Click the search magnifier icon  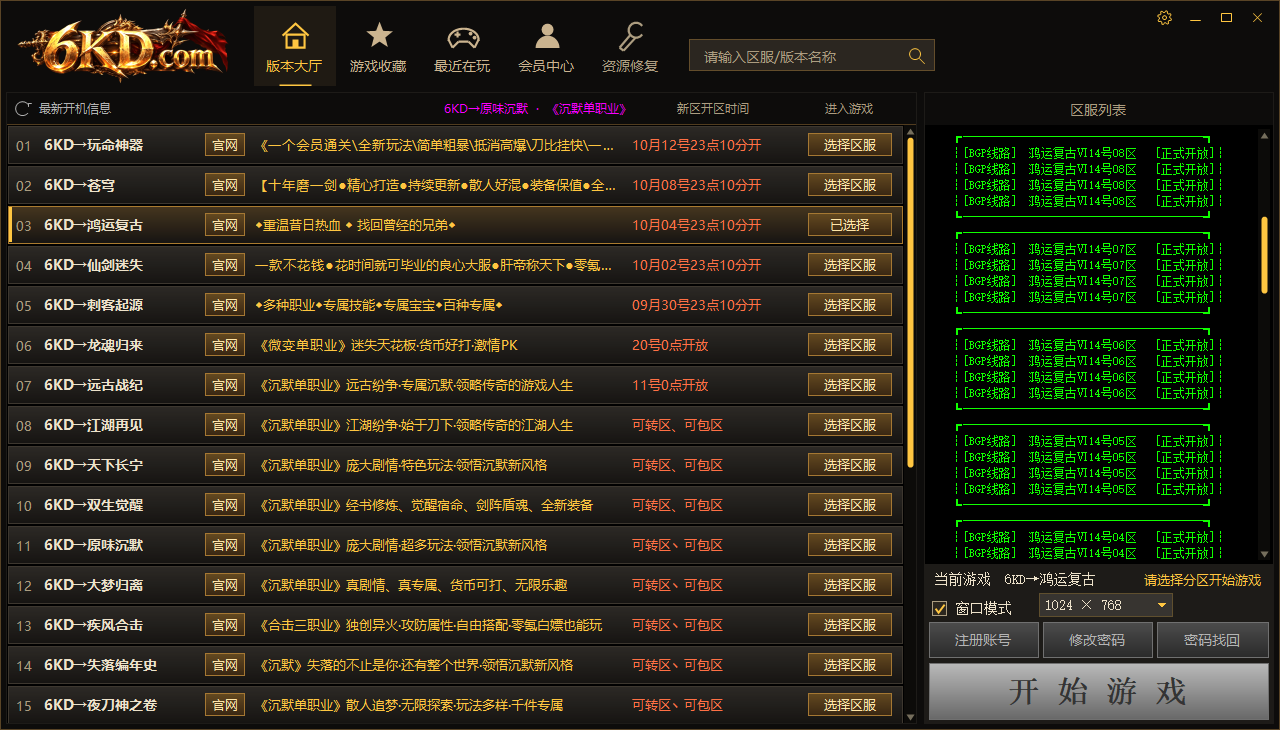(916, 56)
